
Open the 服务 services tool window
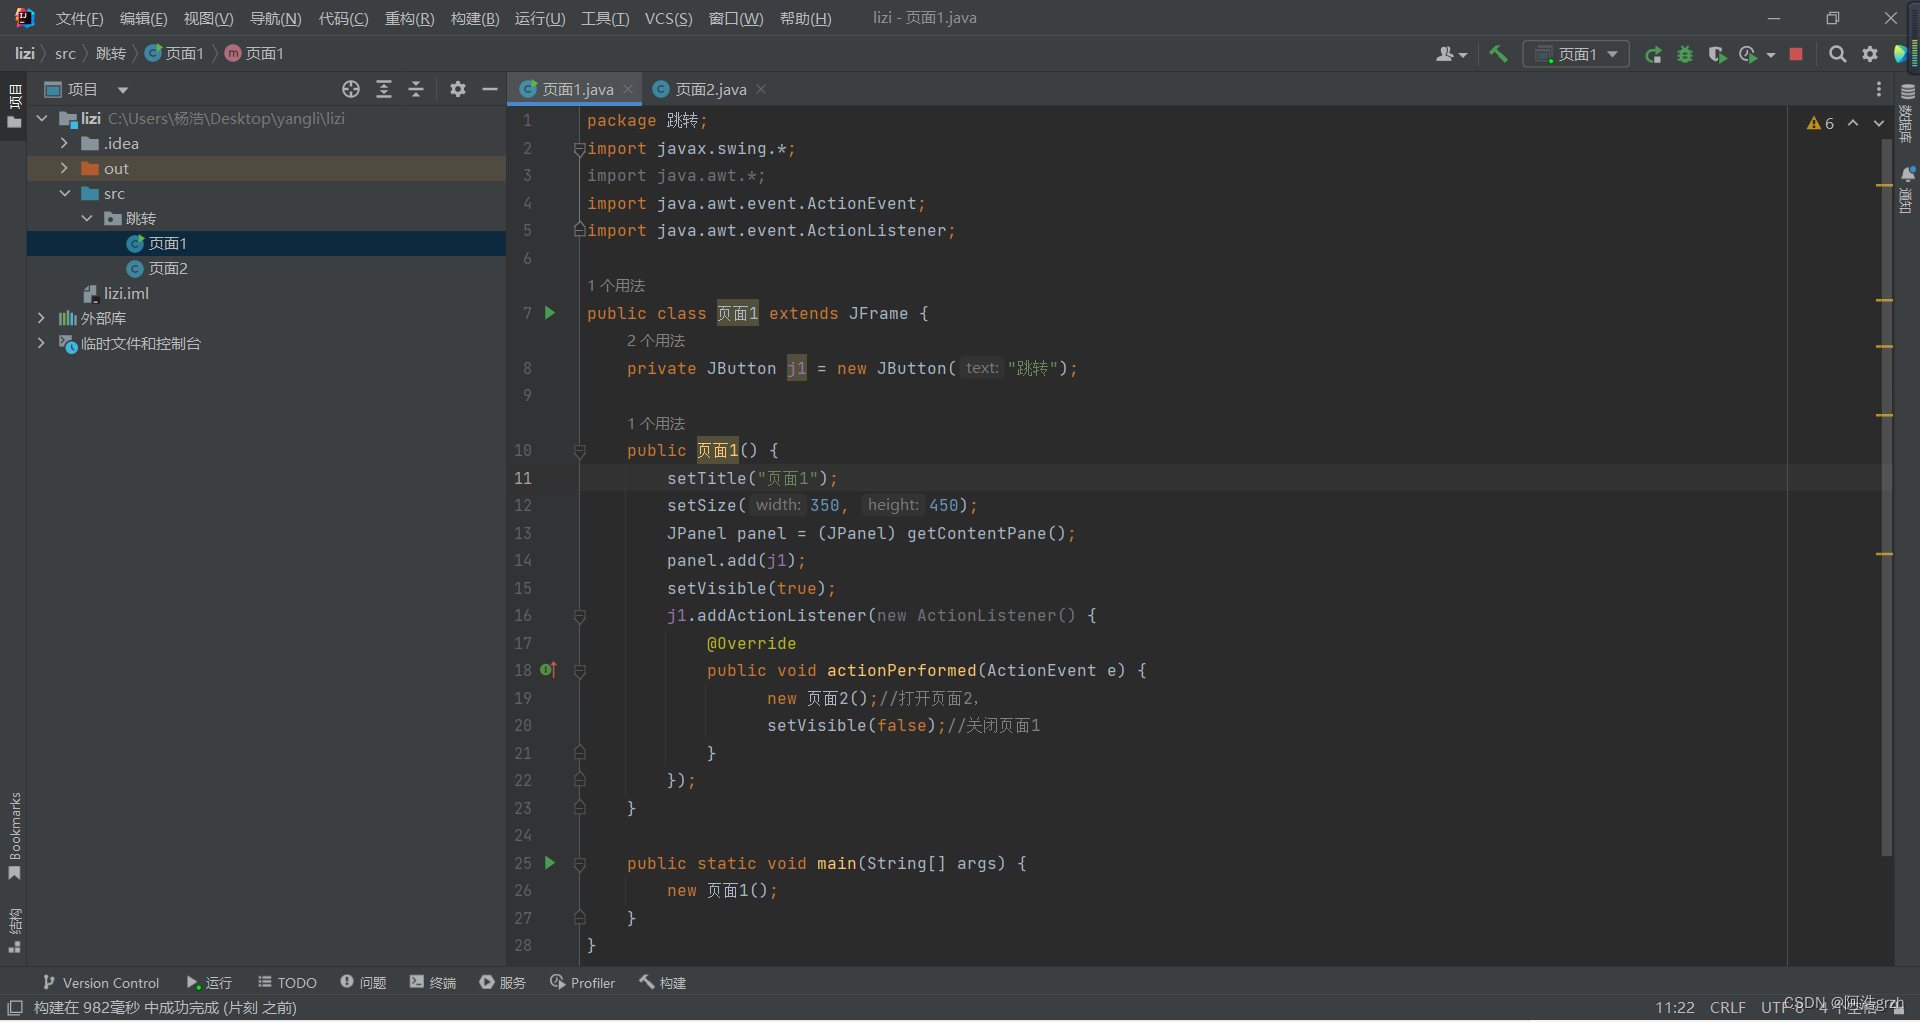(503, 983)
